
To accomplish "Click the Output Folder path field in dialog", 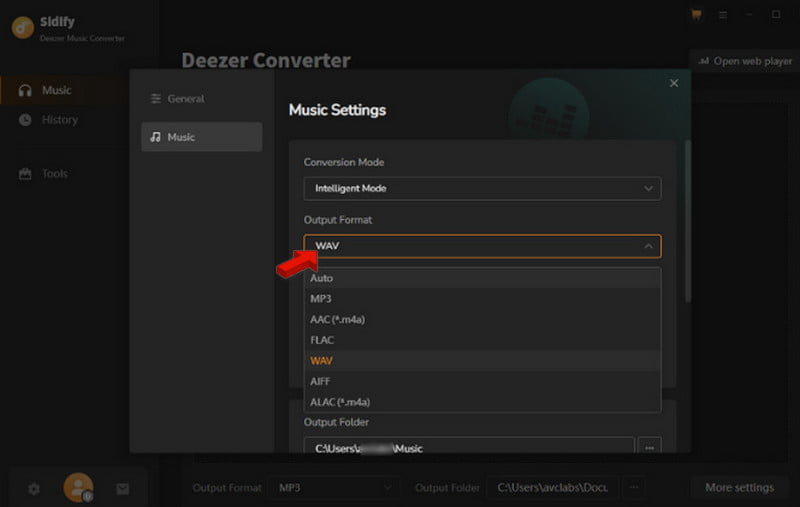I will click(469, 445).
